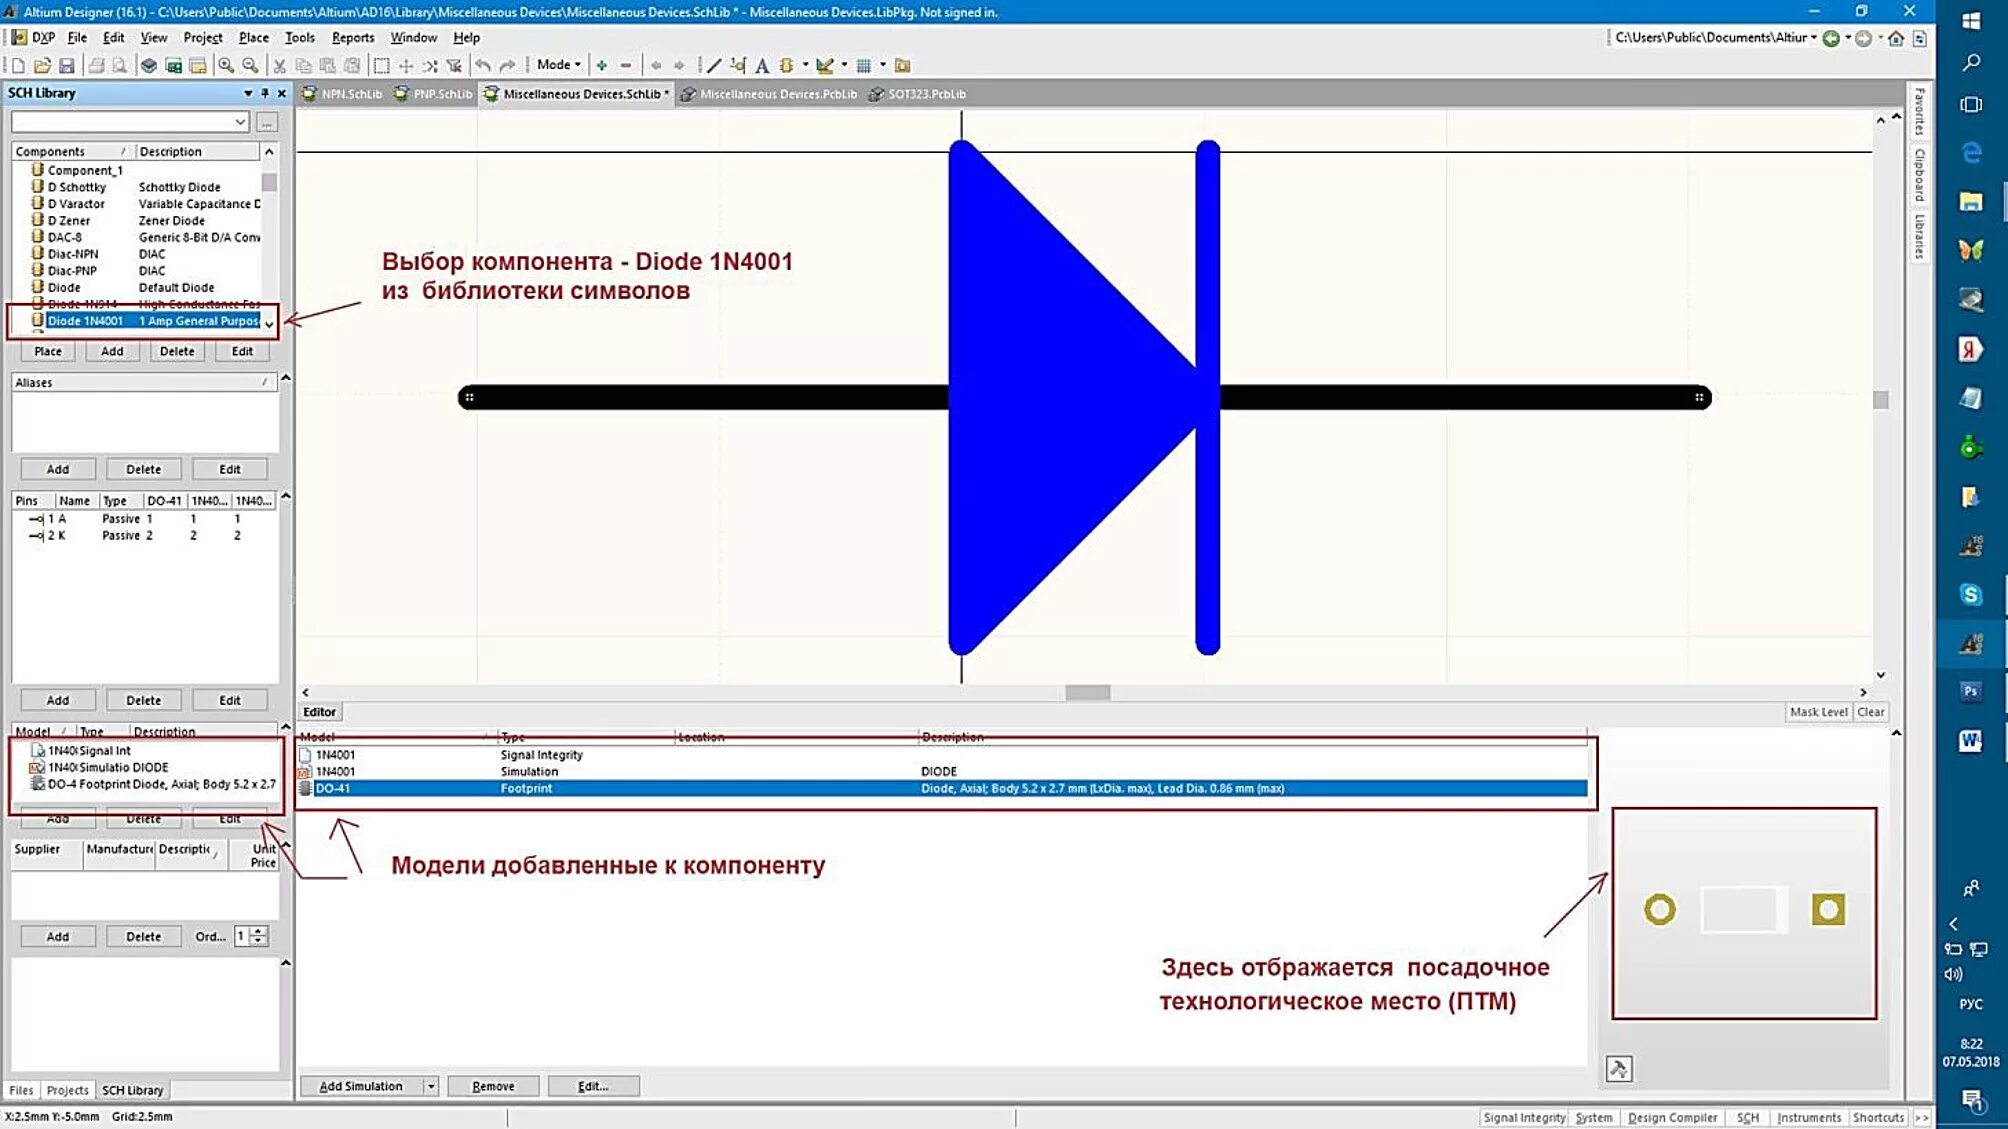Viewport: 2008px width, 1129px height.
Task: Click the Zoom In magnifier icon
Action: [x=226, y=66]
